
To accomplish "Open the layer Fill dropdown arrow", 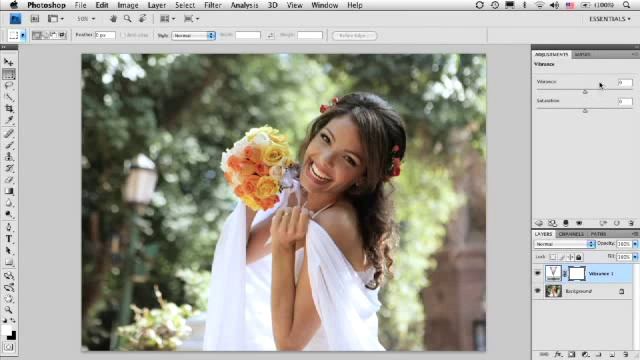I will [x=635, y=257].
